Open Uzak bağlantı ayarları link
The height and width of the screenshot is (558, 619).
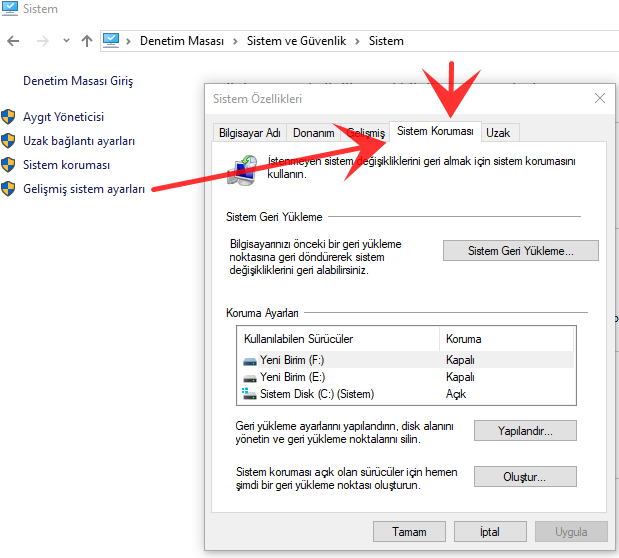tap(79, 141)
